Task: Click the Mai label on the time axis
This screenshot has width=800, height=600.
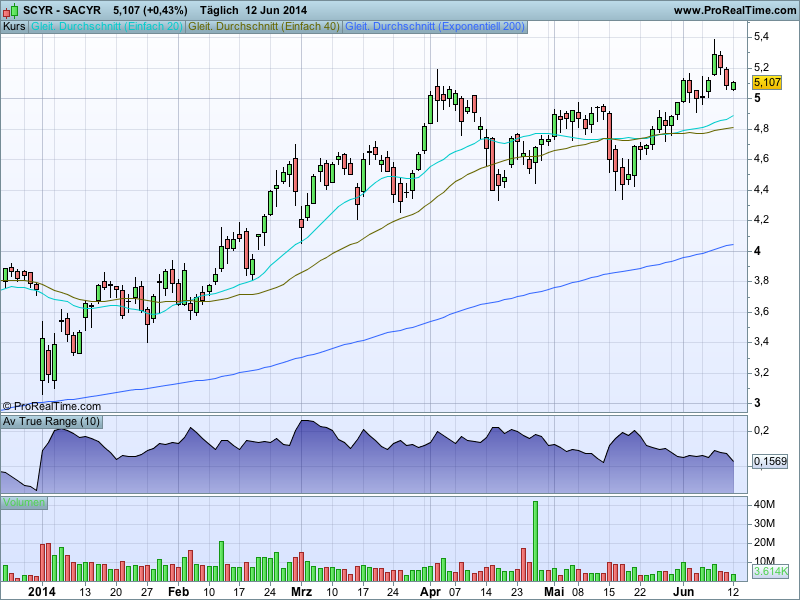Action: (x=554, y=592)
